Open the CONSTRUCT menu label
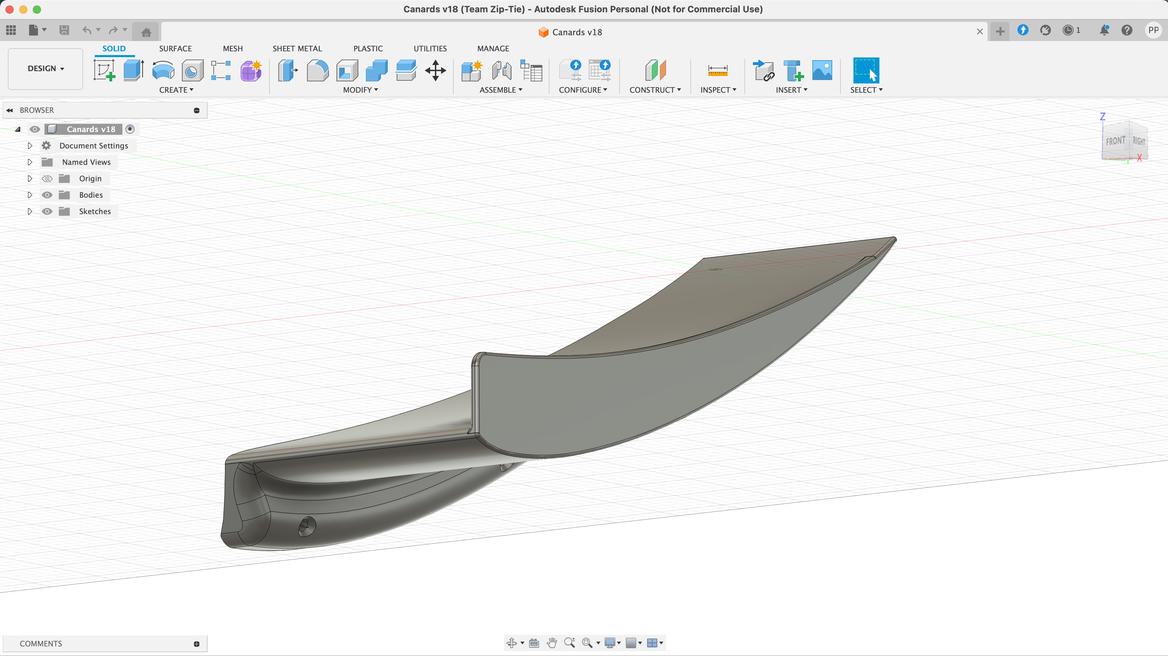1168x656 pixels. point(654,90)
